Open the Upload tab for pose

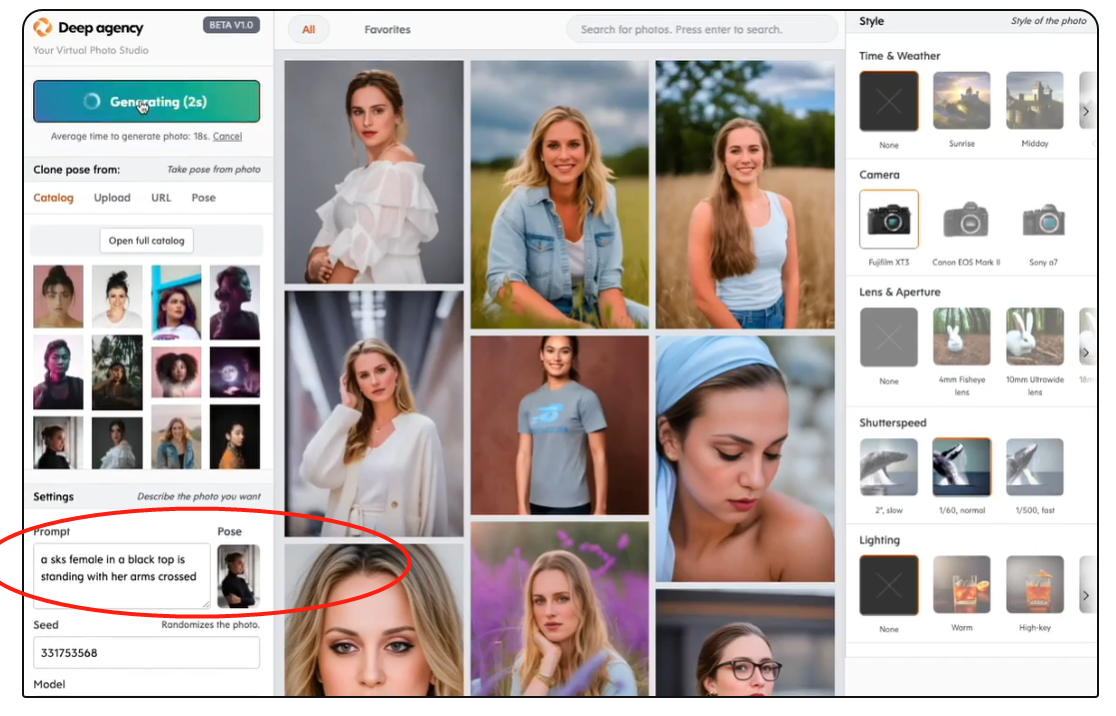[x=112, y=198]
